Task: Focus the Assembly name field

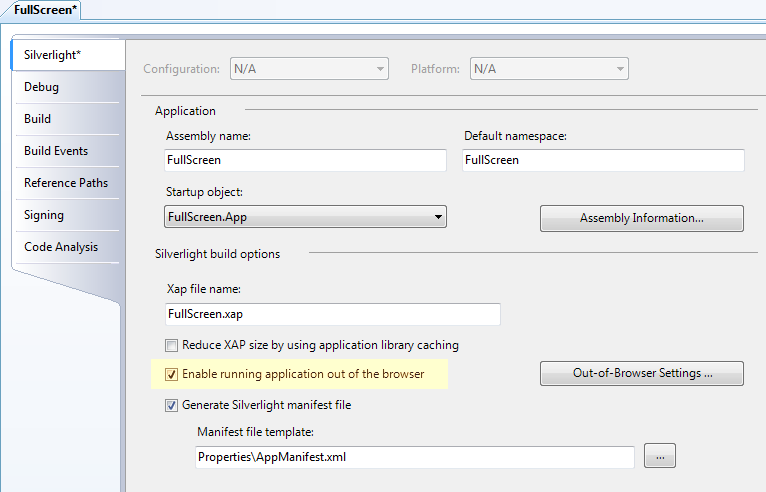Action: point(305,160)
